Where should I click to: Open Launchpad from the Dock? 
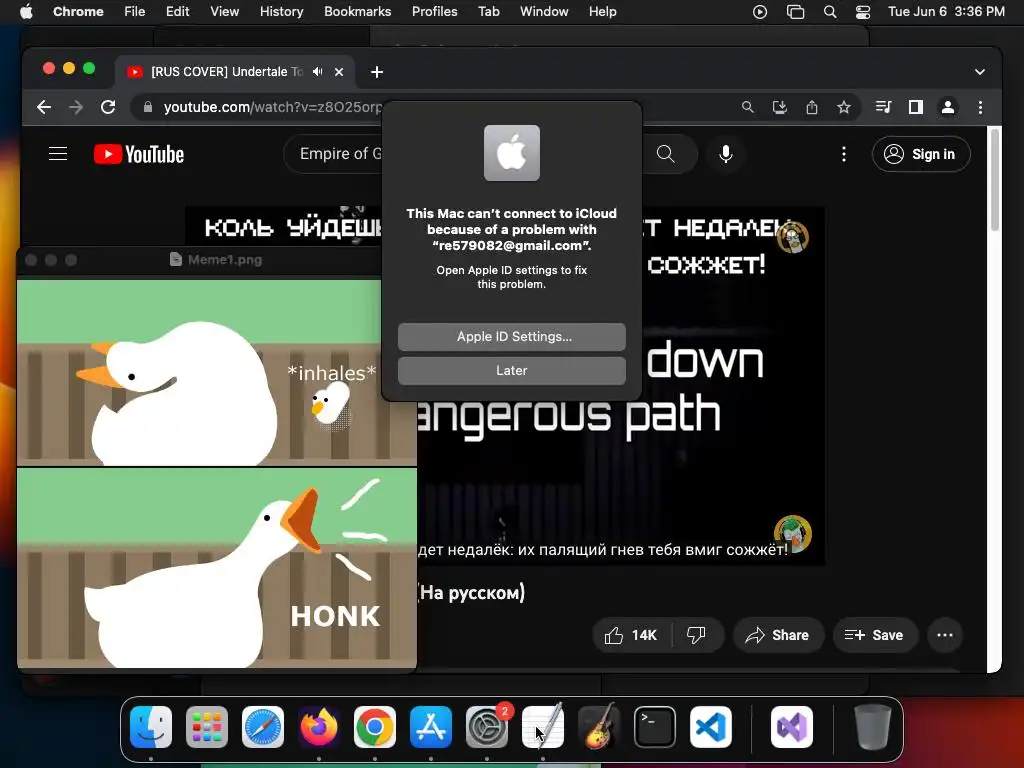point(207,727)
